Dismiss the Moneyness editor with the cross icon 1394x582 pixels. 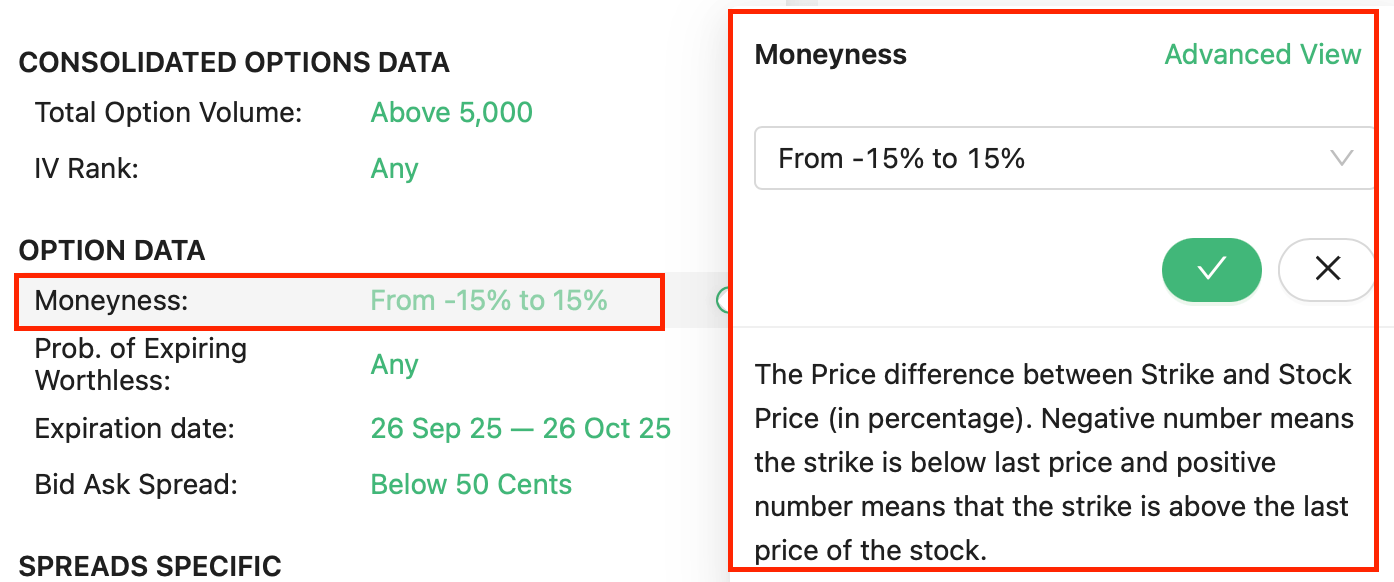(x=1327, y=269)
